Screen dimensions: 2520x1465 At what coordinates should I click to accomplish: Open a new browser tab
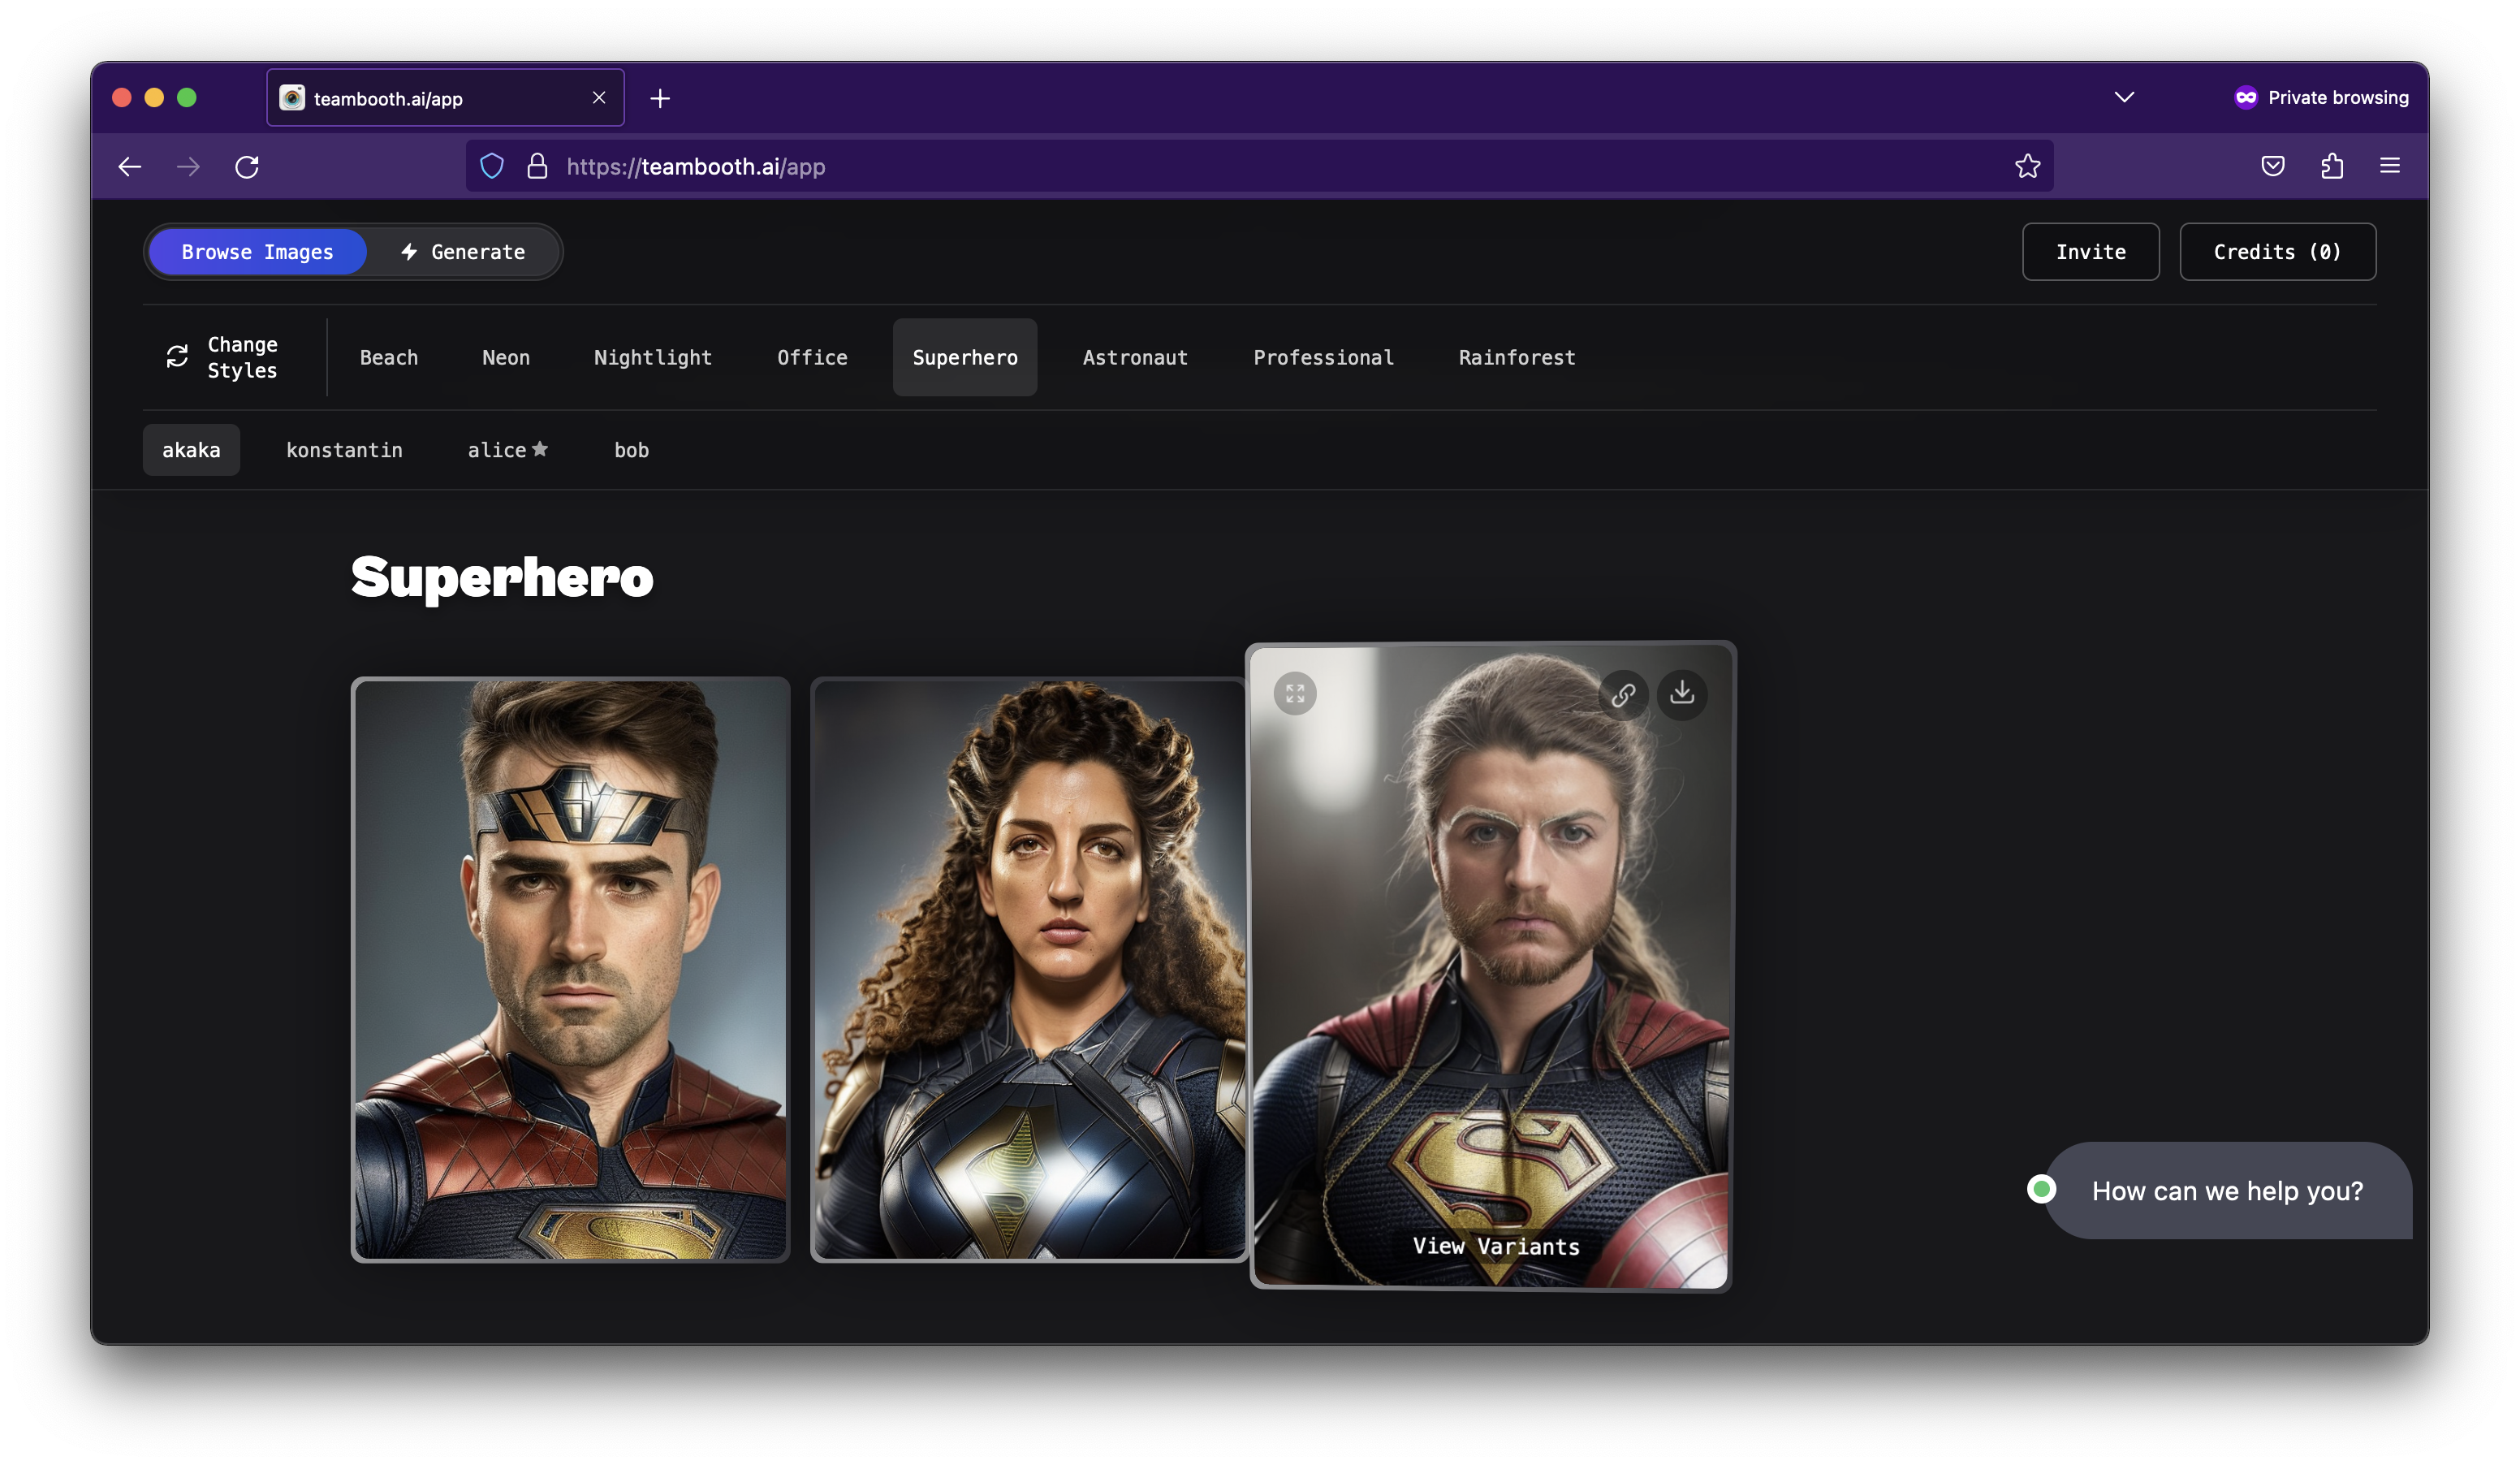(660, 98)
